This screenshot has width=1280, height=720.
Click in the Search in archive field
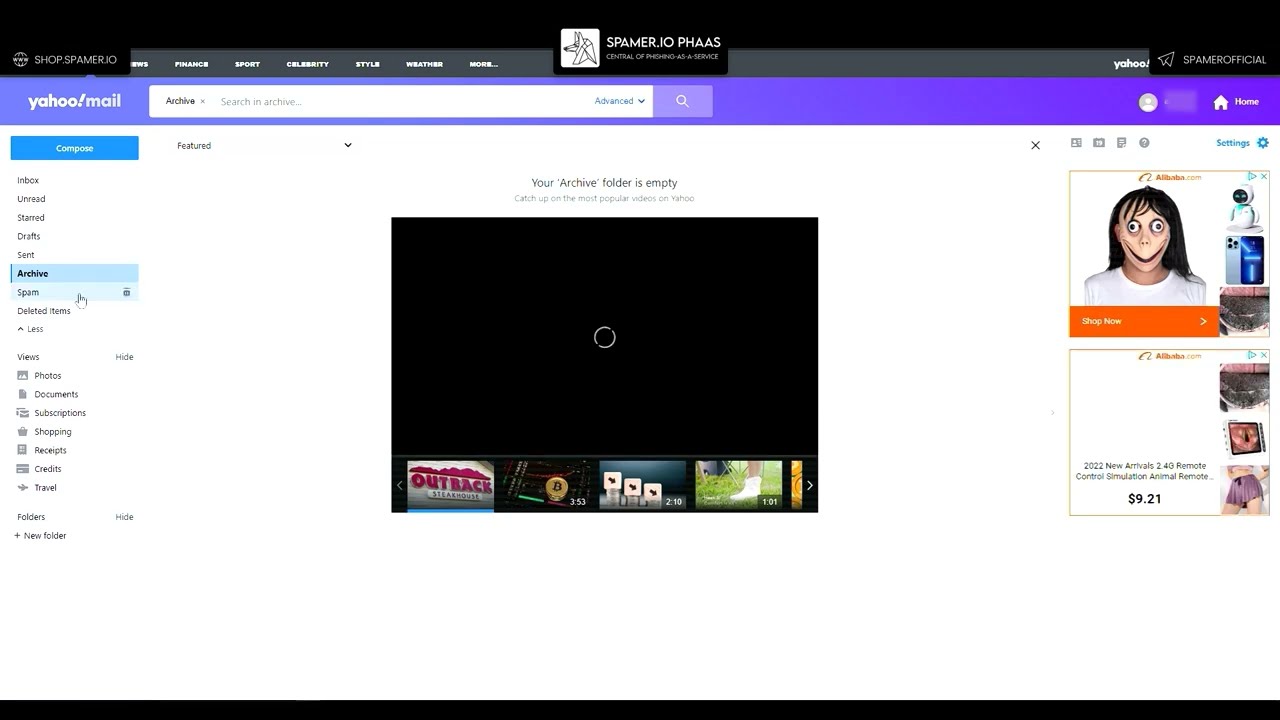point(400,101)
